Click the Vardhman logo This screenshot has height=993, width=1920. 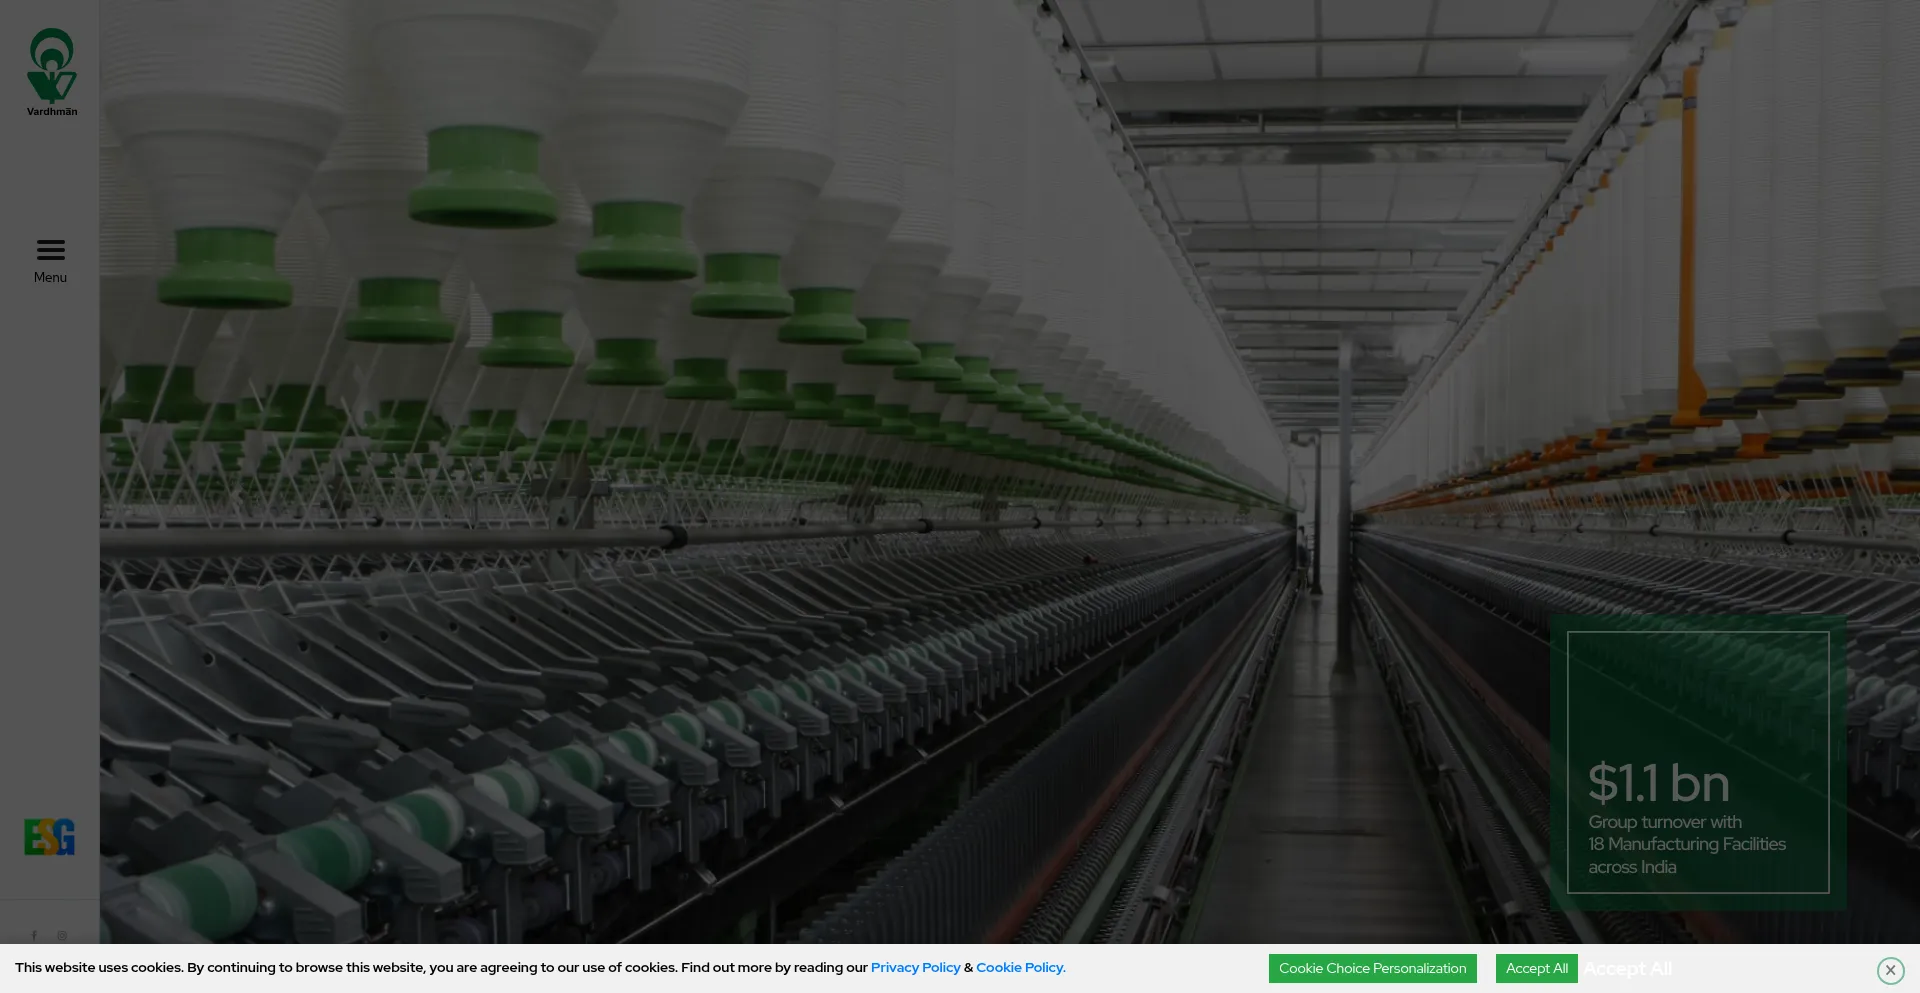click(x=52, y=72)
